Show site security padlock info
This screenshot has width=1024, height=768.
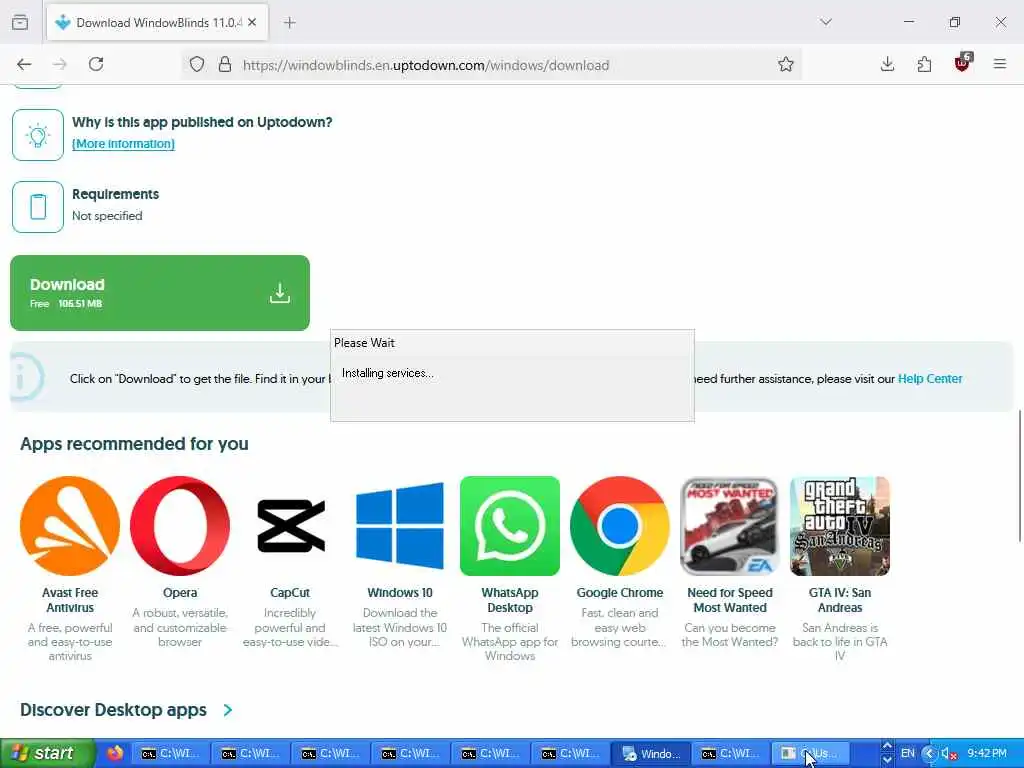tap(225, 64)
